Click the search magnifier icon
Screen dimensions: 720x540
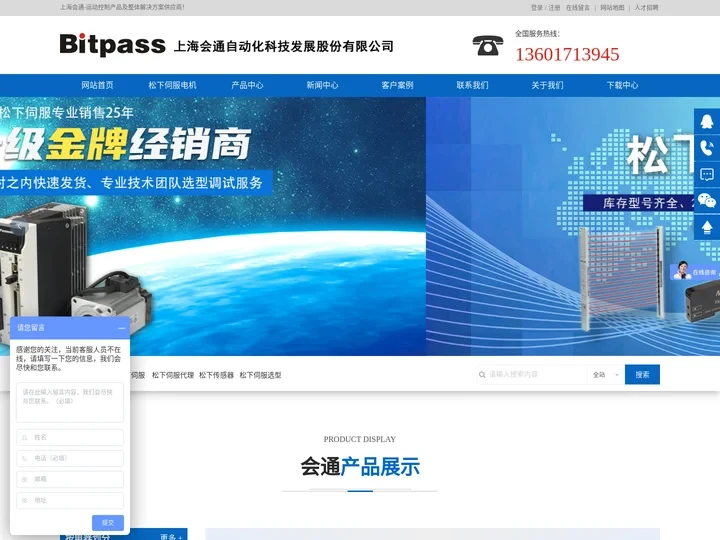(482, 375)
